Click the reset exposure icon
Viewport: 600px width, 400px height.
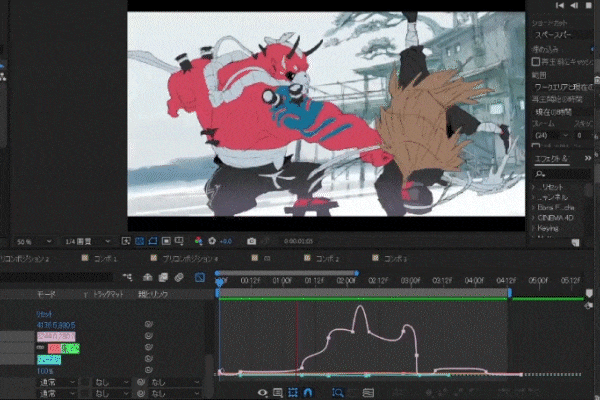tap(212, 241)
